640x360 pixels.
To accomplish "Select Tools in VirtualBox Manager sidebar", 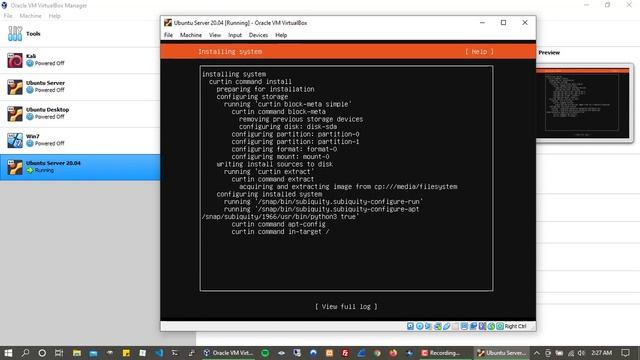I will point(80,33).
